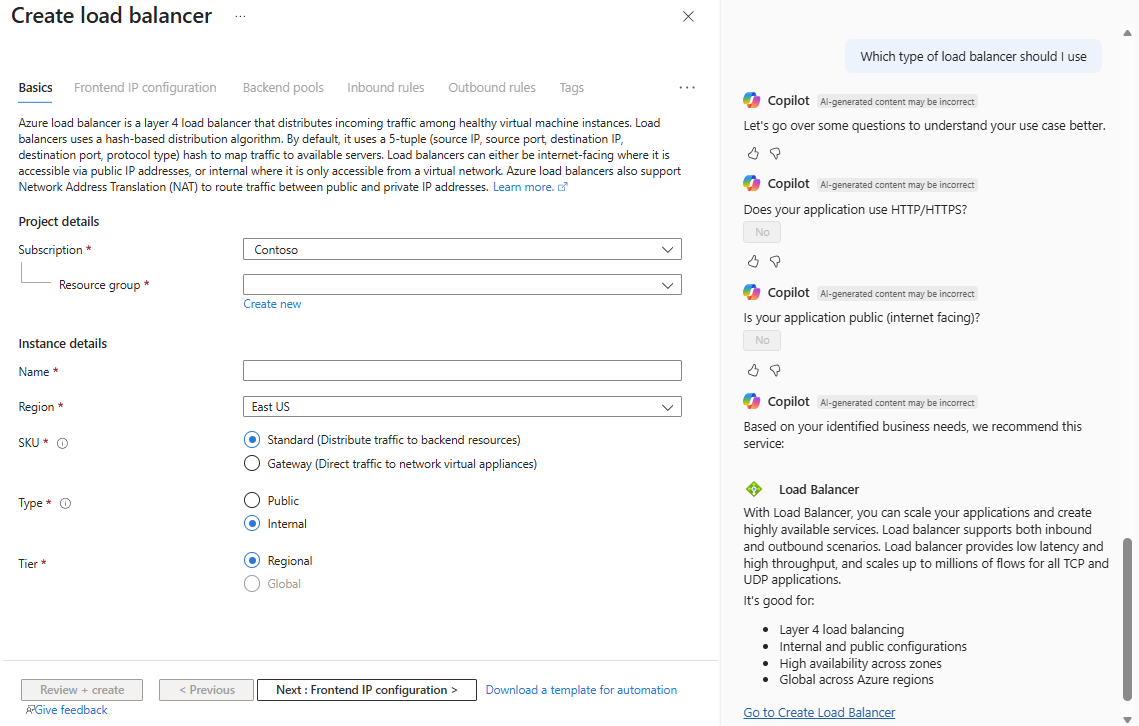
Task: Open the Backend pools tab
Action: pos(282,88)
